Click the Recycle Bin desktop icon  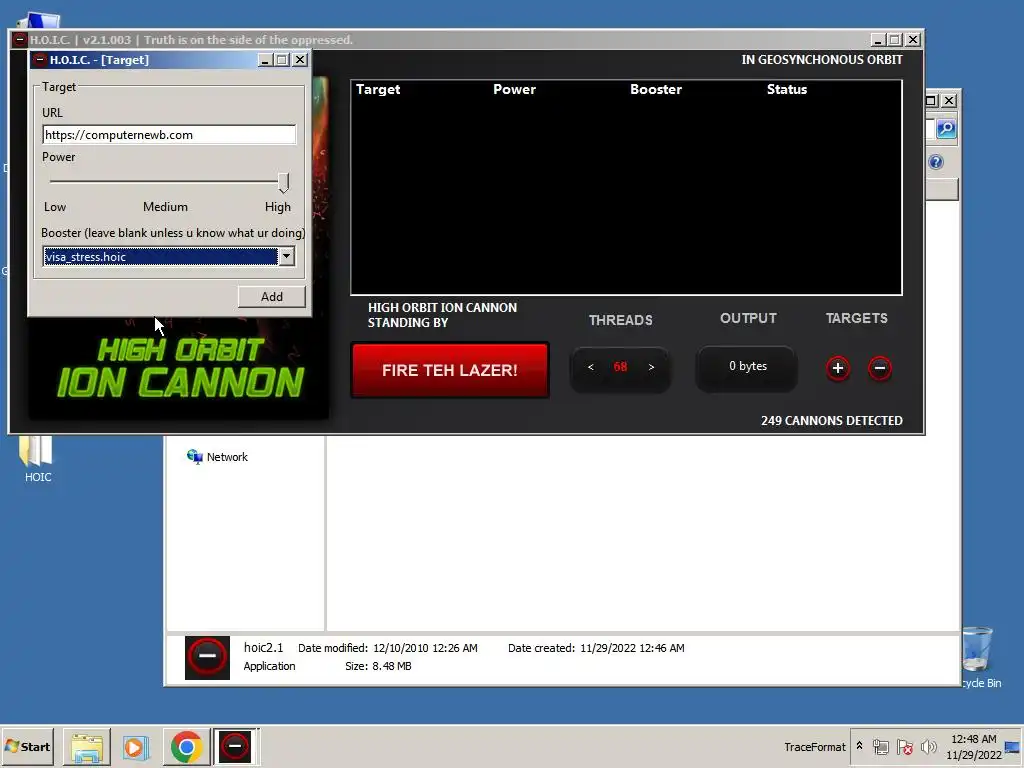(978, 656)
